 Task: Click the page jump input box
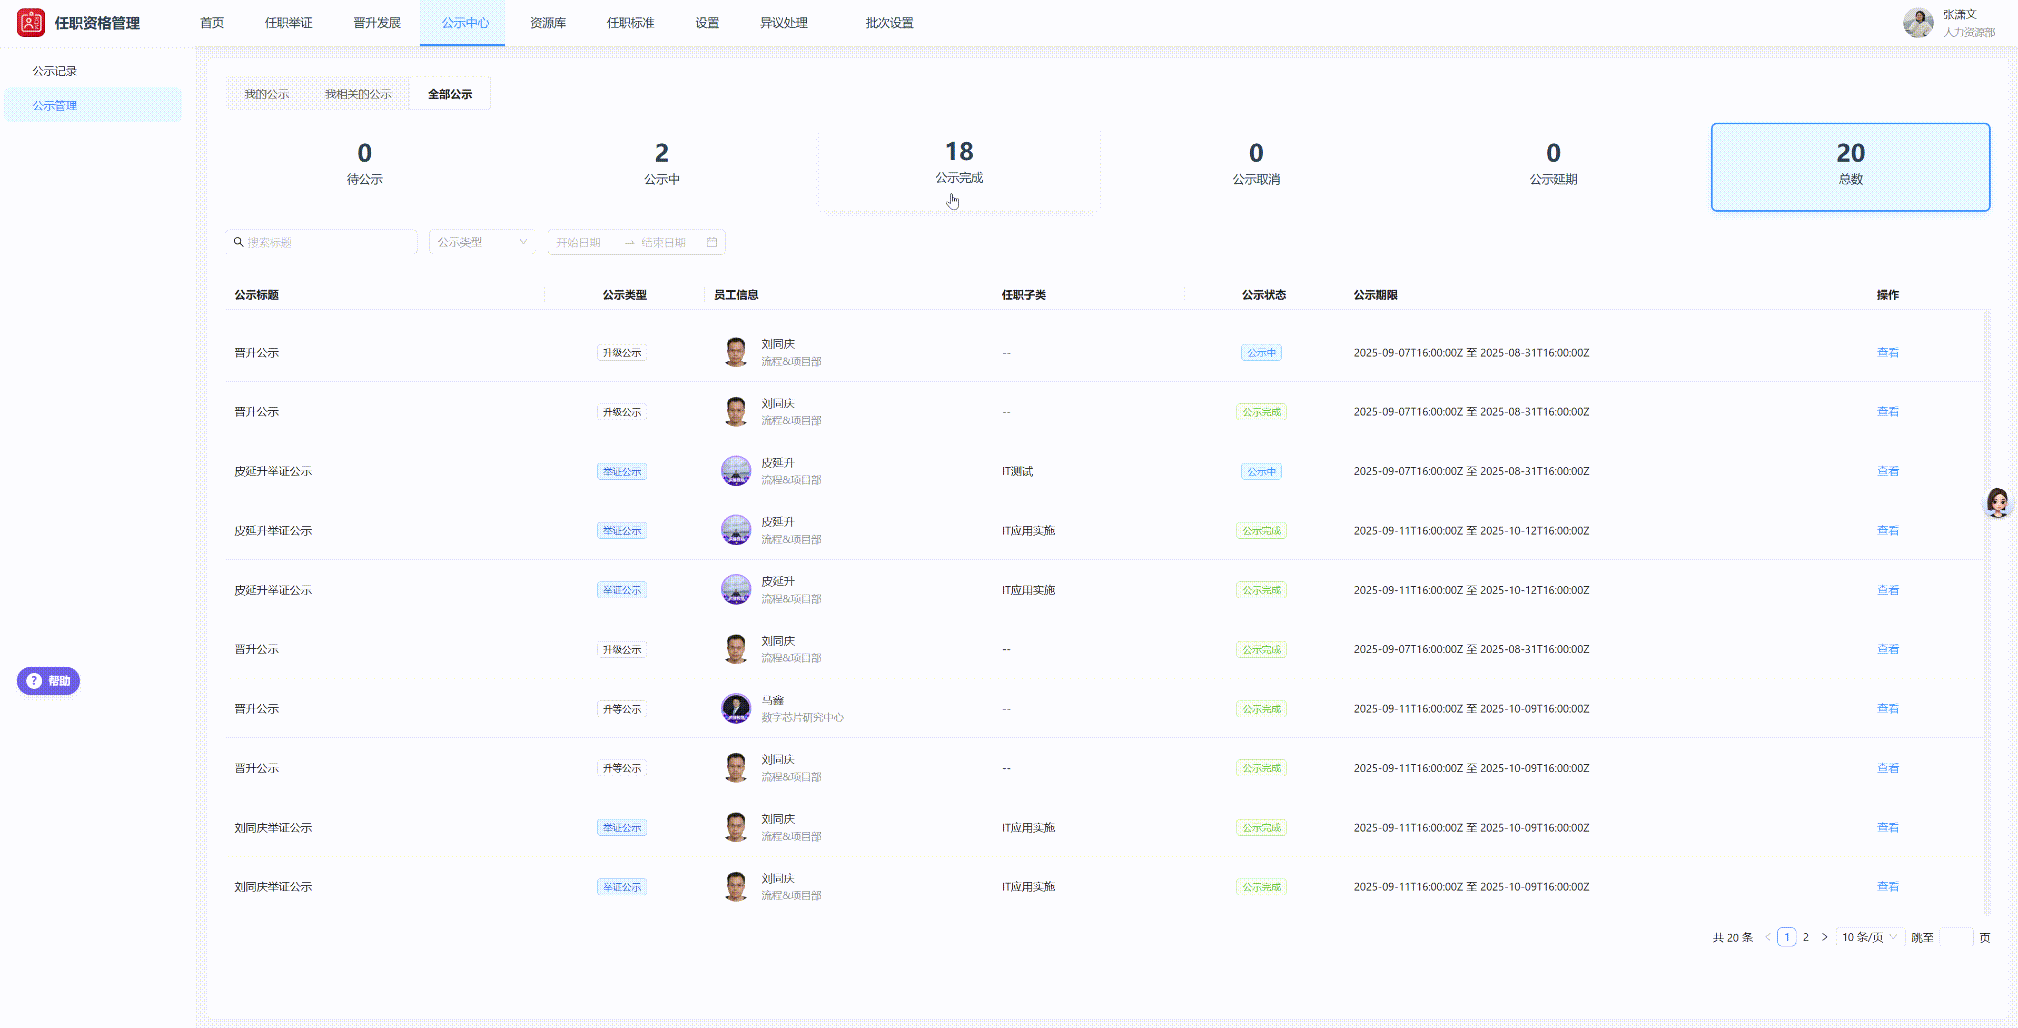pos(1955,937)
